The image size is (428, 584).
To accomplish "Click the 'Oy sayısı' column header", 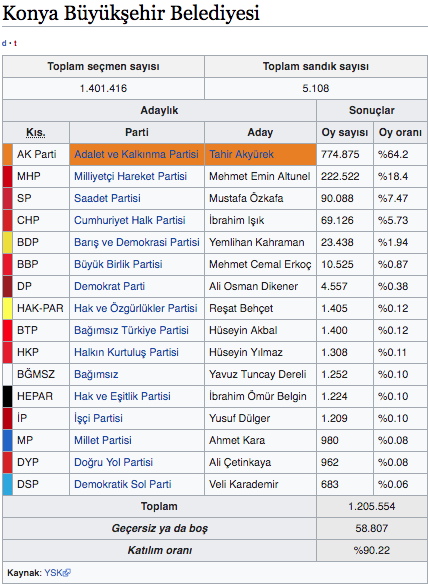I will coord(345,132).
